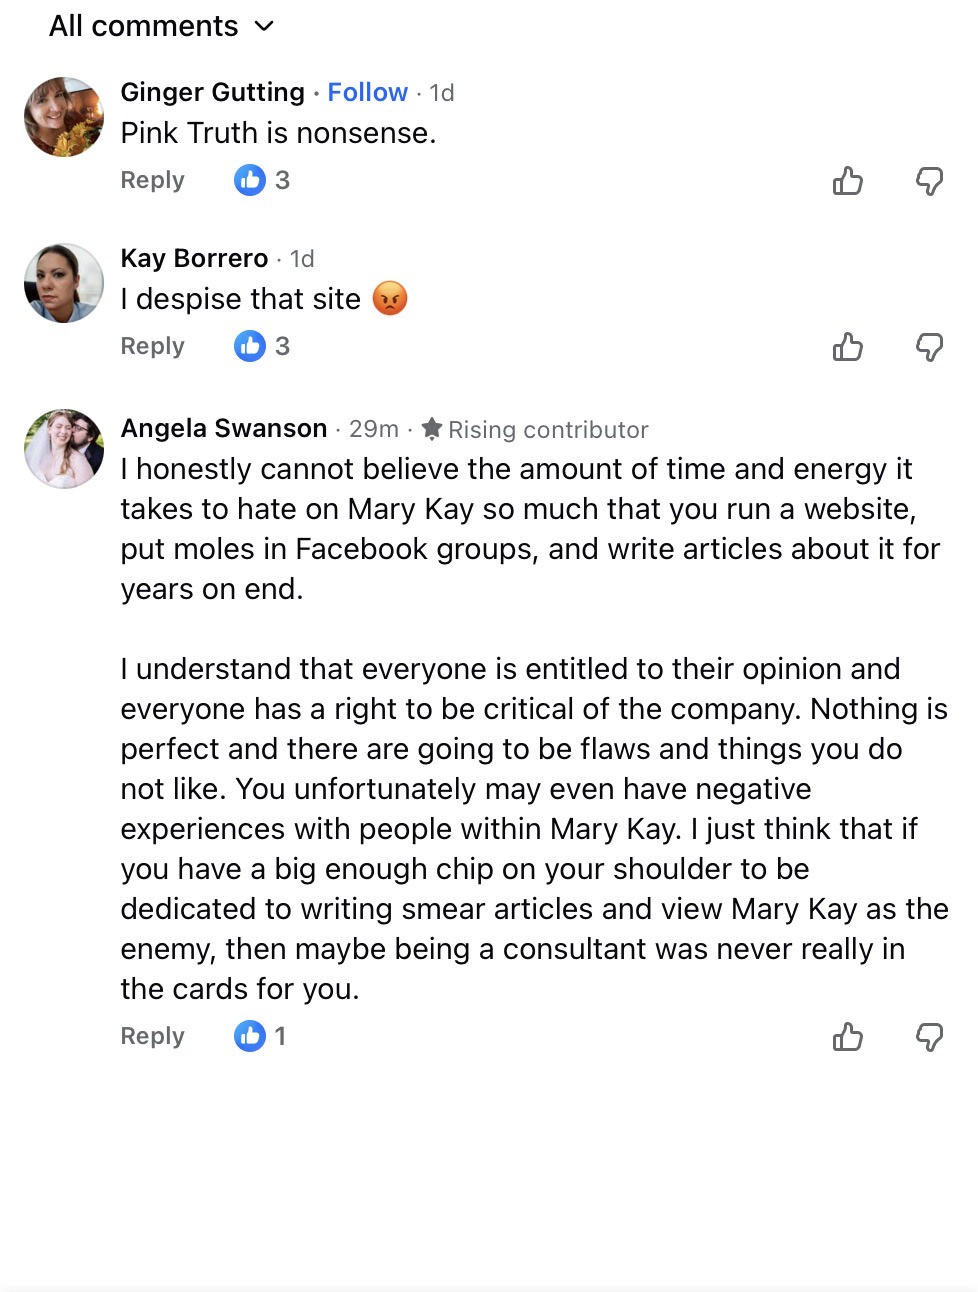The height and width of the screenshot is (1292, 978).
Task: Dislike Ginger Gutting's comment with thumbs down
Action: [929, 181]
